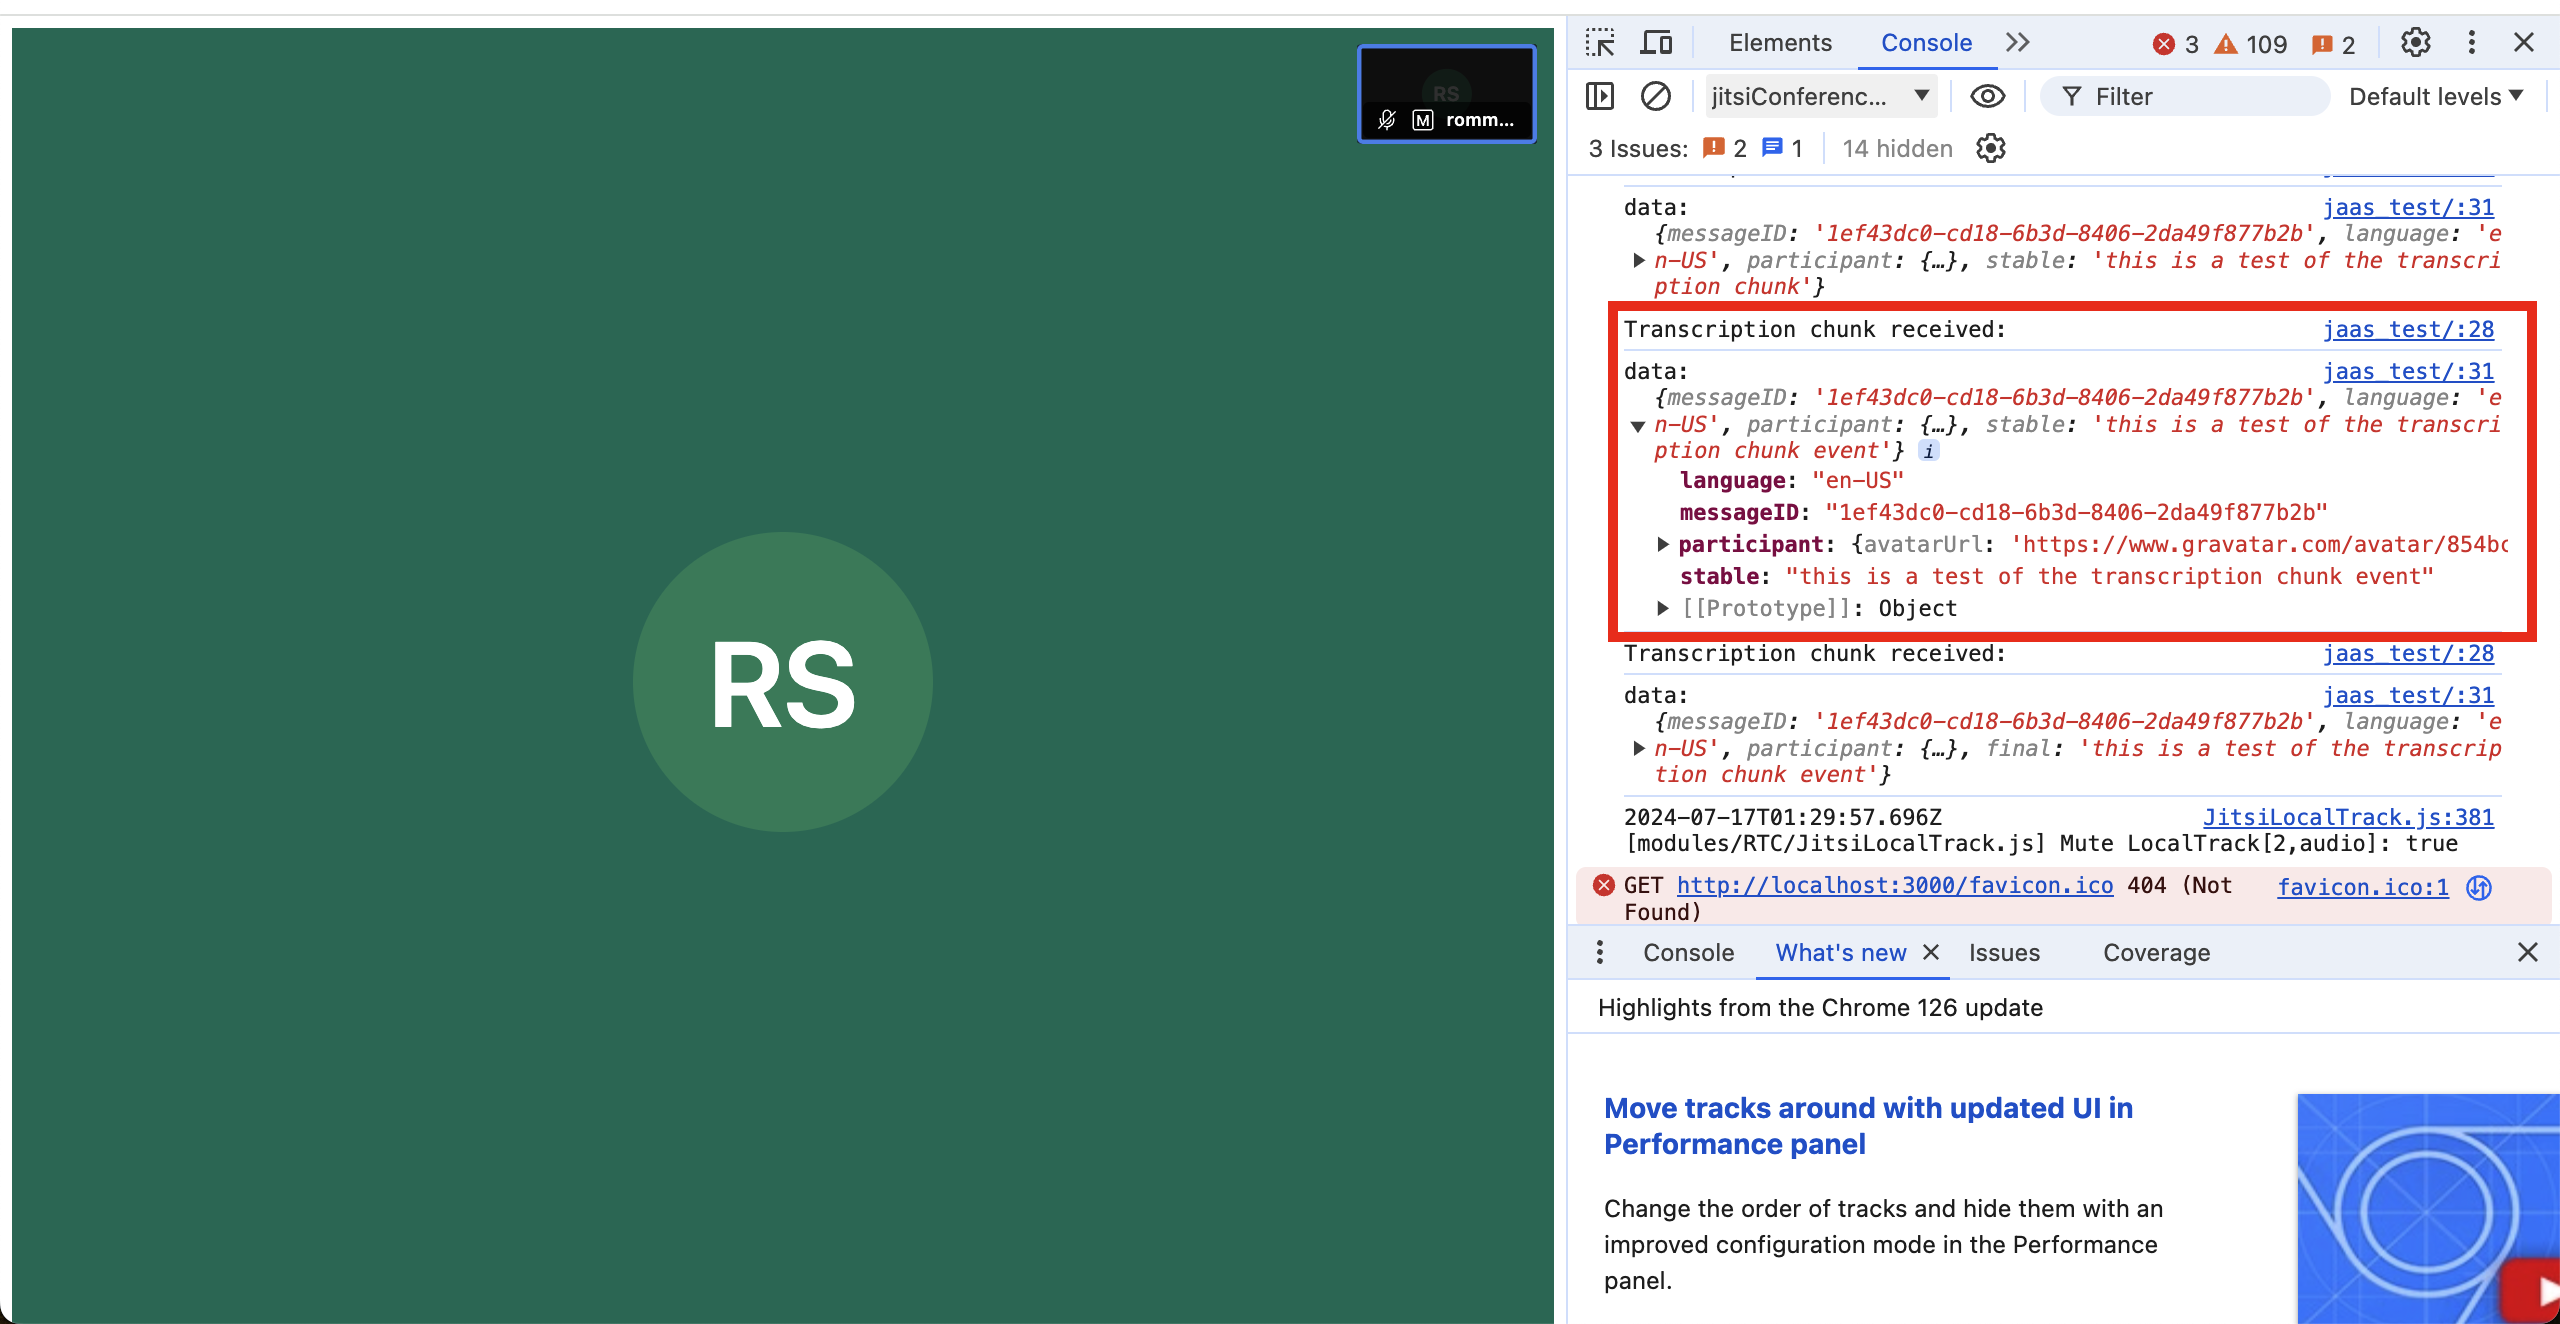Toggle the live expression eye icon
2560x1324 pixels.
[1987, 97]
